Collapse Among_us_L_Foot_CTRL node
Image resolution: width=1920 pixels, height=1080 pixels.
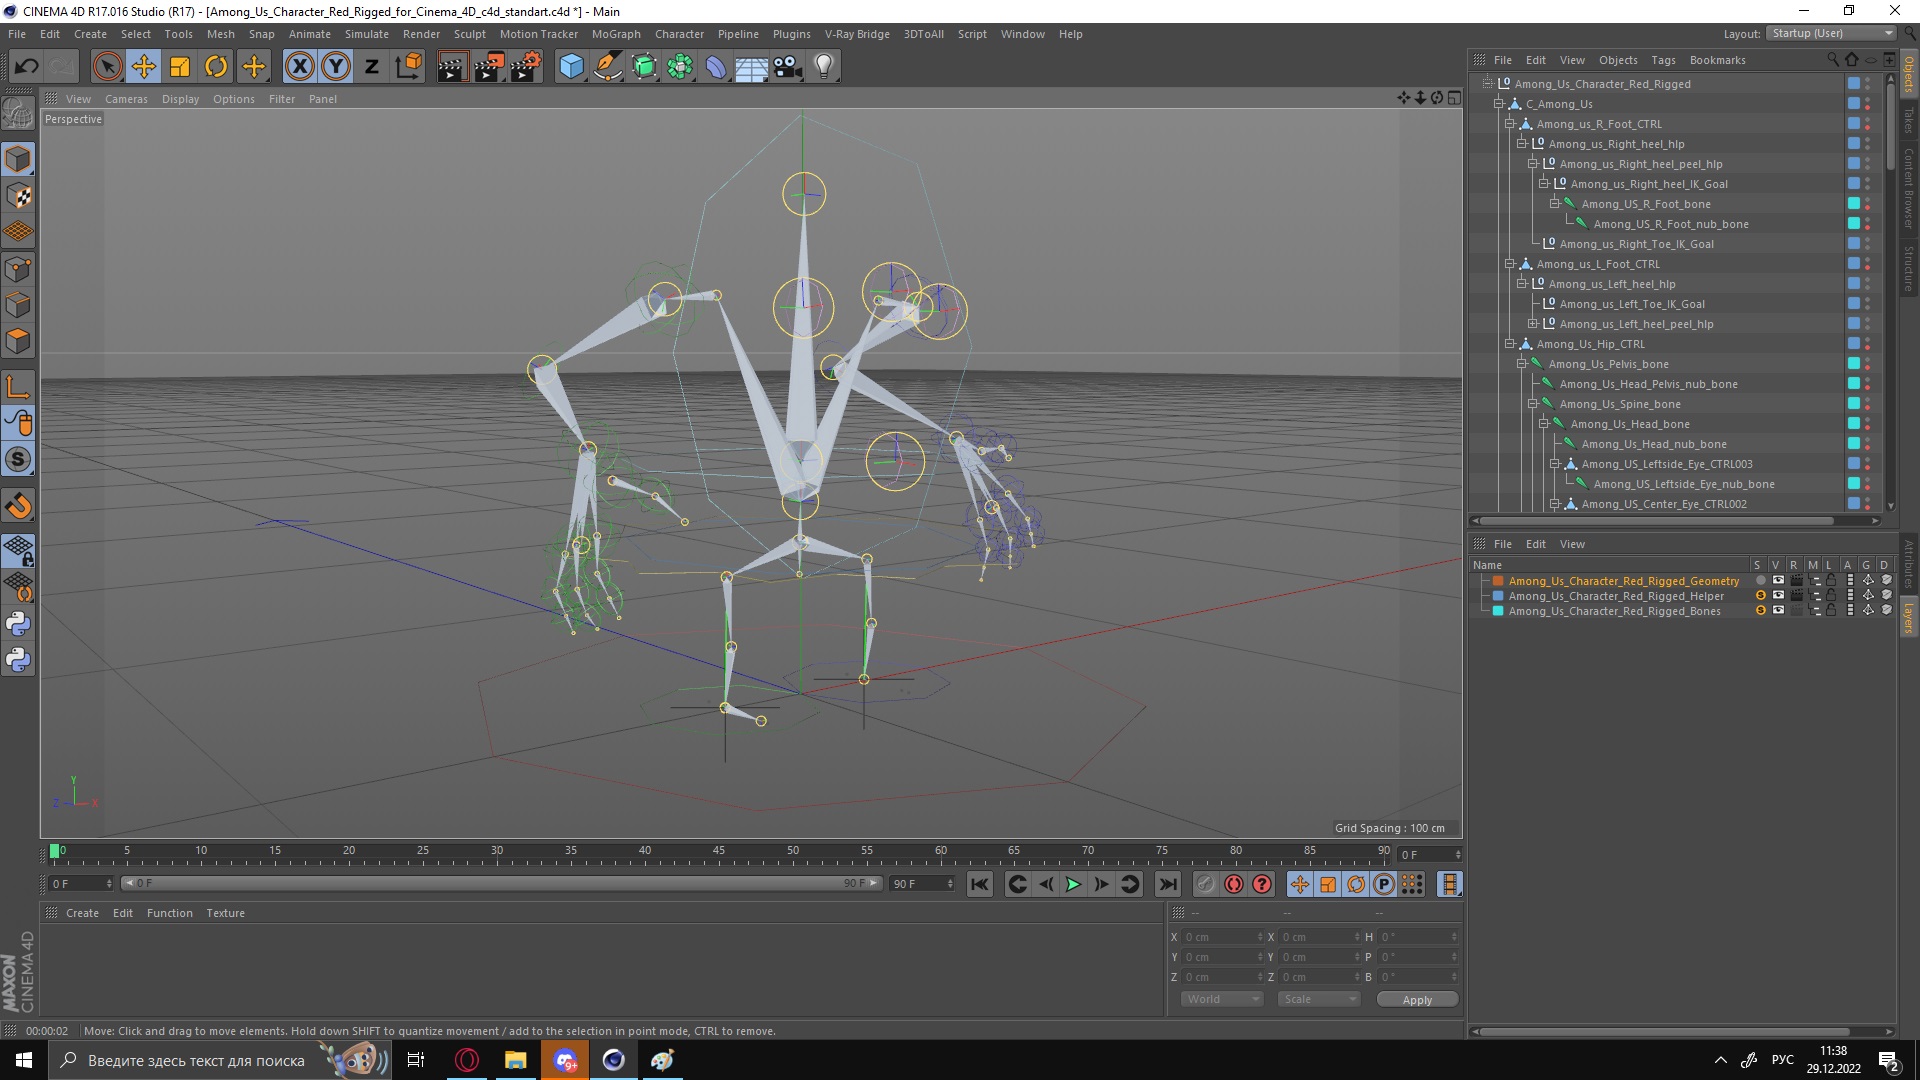coord(1510,264)
